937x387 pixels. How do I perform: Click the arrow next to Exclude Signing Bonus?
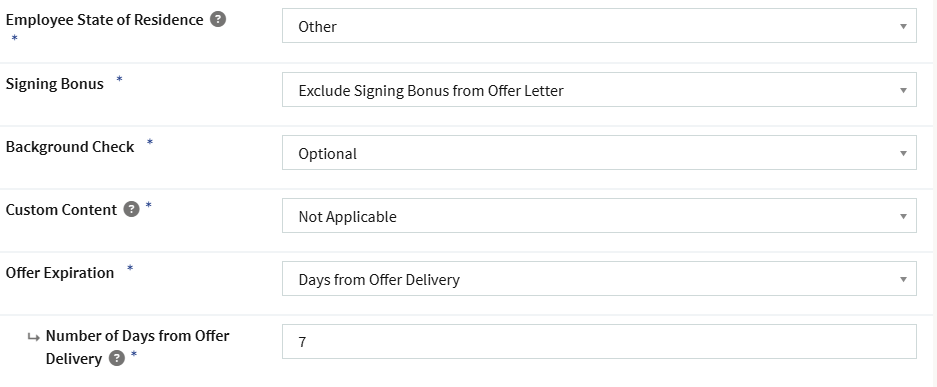(904, 90)
